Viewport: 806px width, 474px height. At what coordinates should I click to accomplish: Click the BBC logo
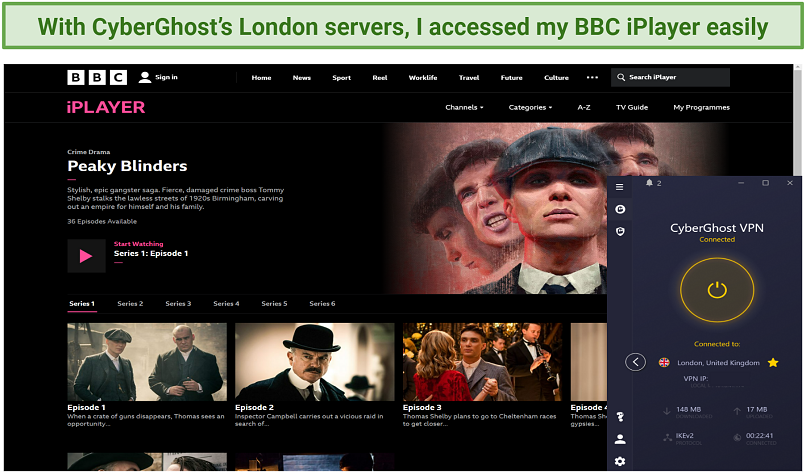click(97, 77)
